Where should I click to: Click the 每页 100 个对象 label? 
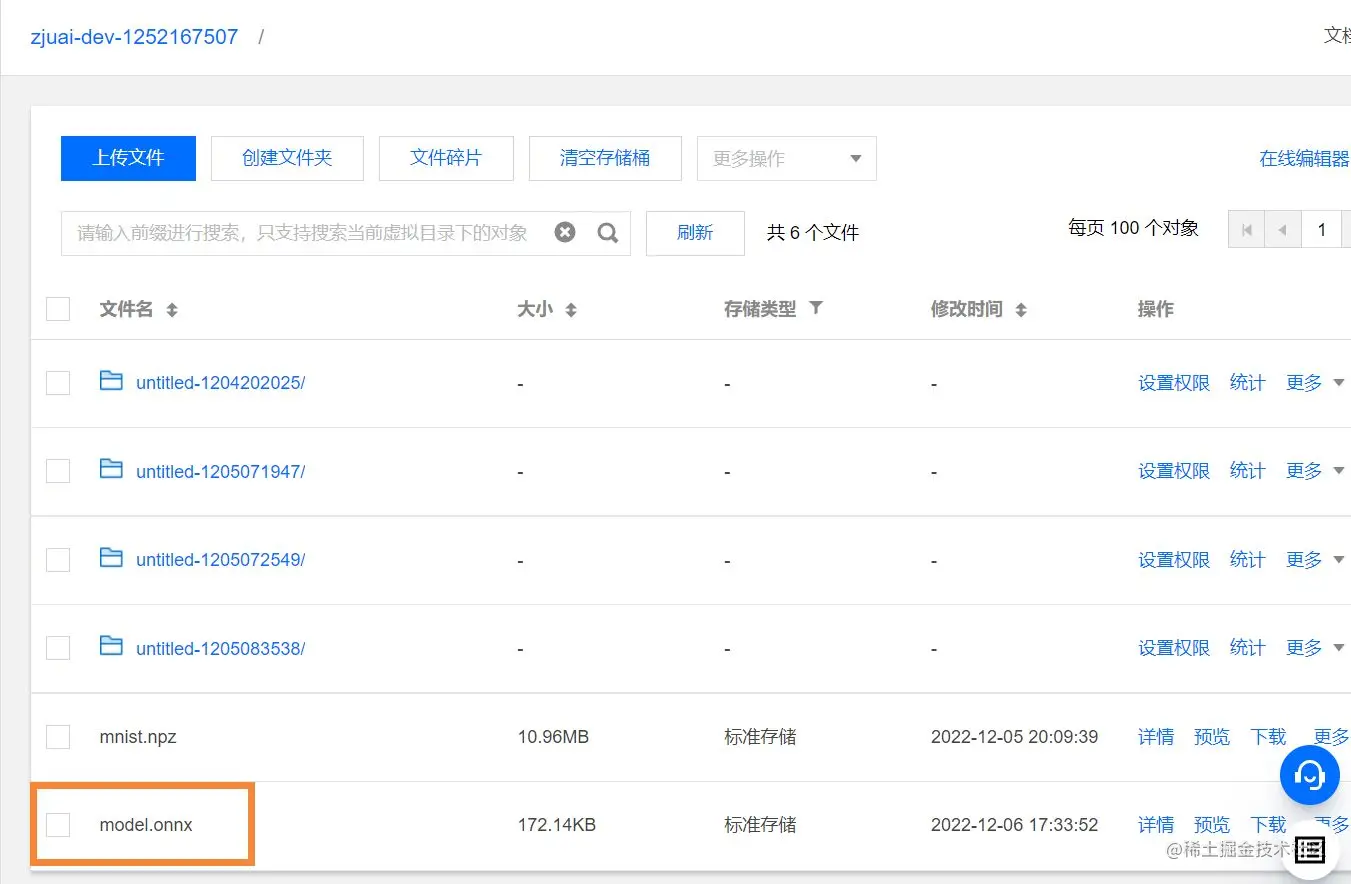coord(1133,228)
